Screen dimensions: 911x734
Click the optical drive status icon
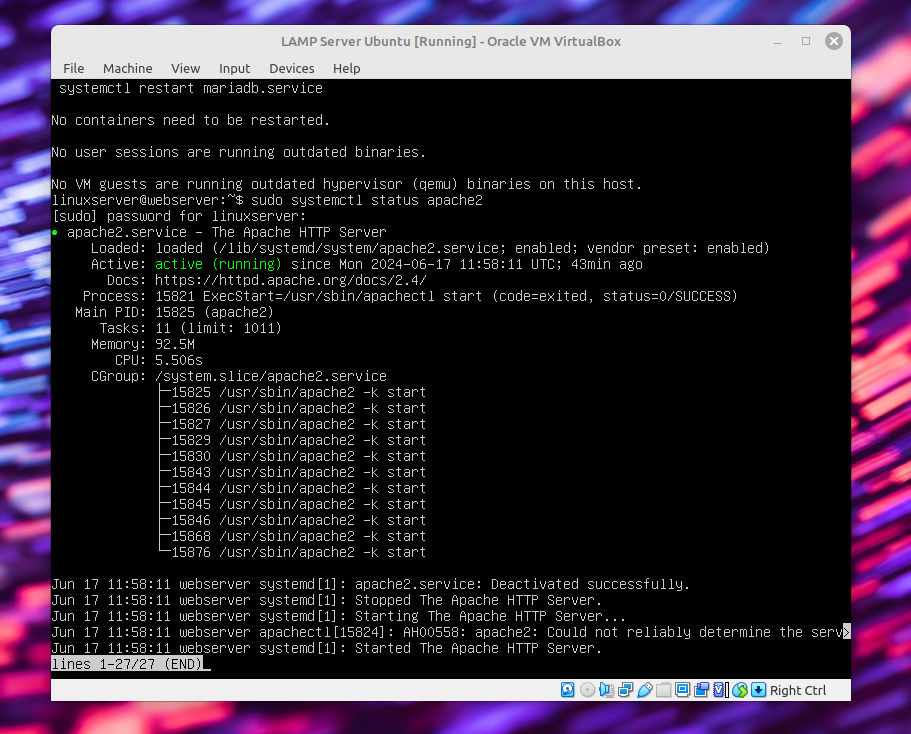587,690
